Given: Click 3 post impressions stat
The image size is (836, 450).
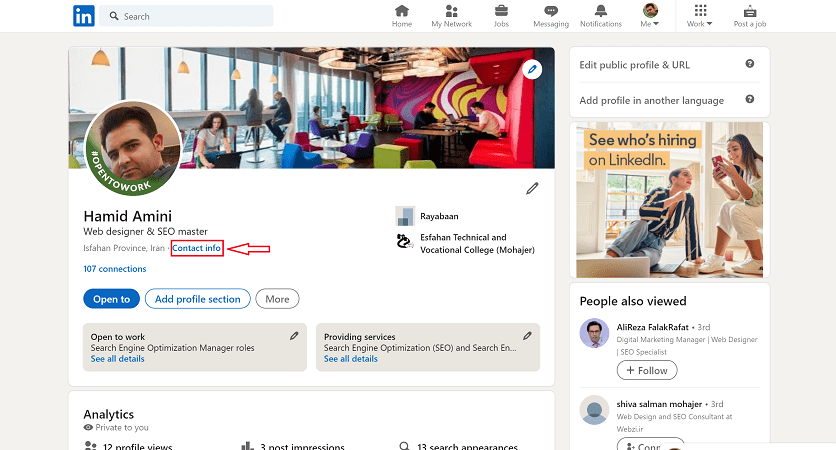Looking at the screenshot, I should click(293, 446).
